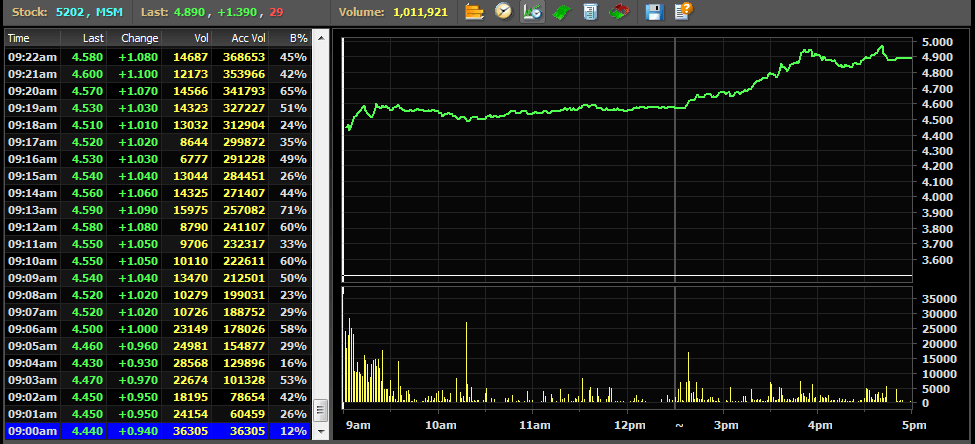The width and height of the screenshot is (975, 444).
Task: Open the orange stacked bars icon
Action: (474, 11)
